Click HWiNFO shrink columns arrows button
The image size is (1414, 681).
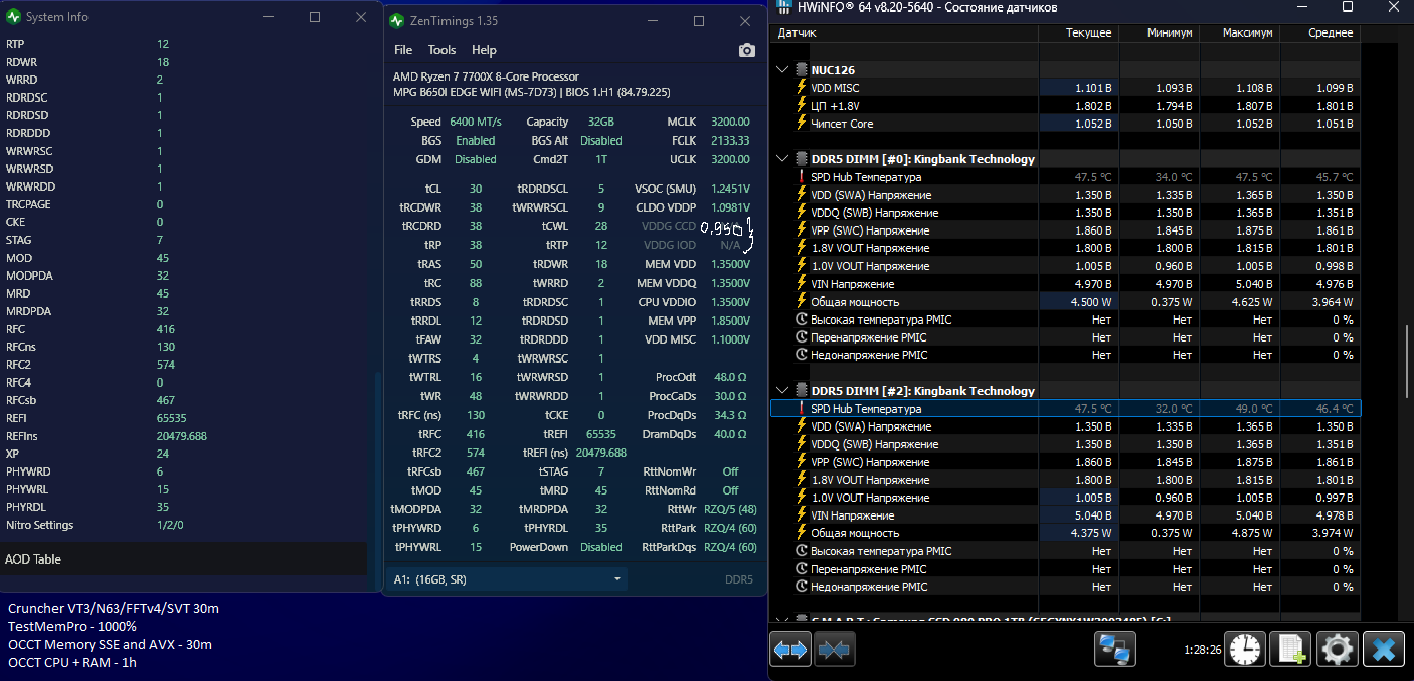point(834,650)
